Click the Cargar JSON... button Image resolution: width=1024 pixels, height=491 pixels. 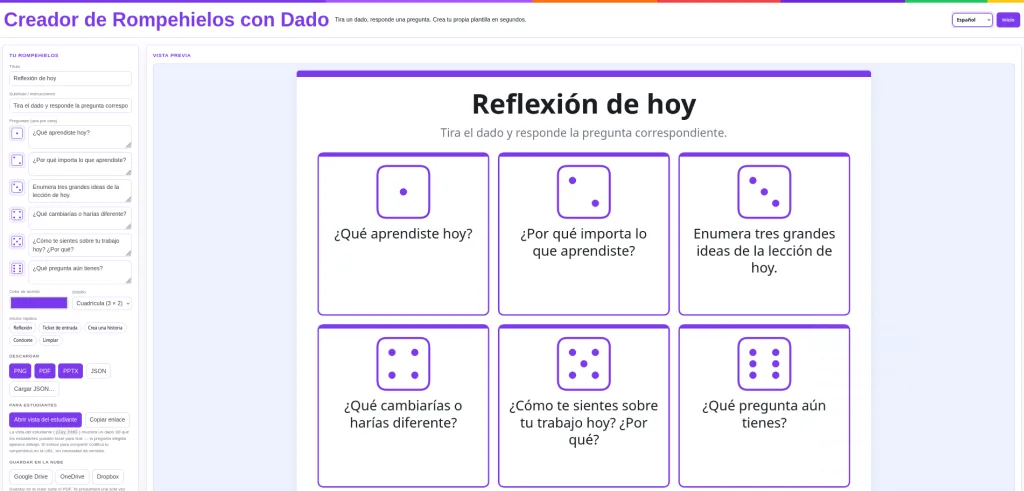coord(34,389)
